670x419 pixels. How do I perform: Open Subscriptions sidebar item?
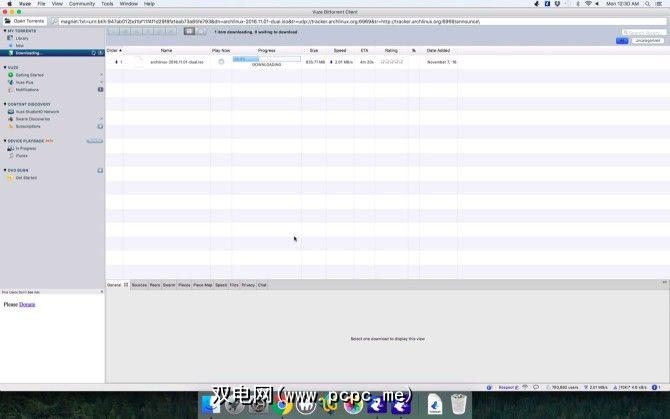click(x=28, y=126)
